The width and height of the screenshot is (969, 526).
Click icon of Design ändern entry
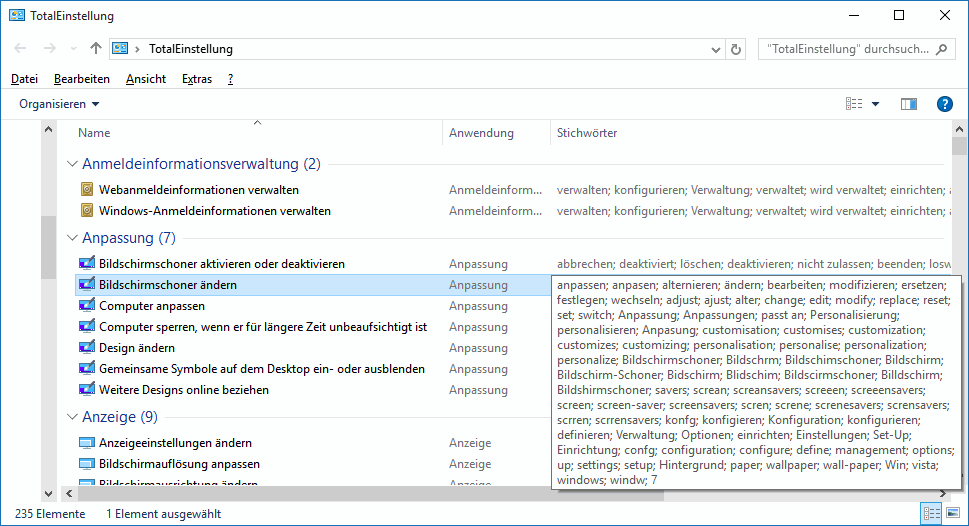pyautogui.click(x=87, y=348)
